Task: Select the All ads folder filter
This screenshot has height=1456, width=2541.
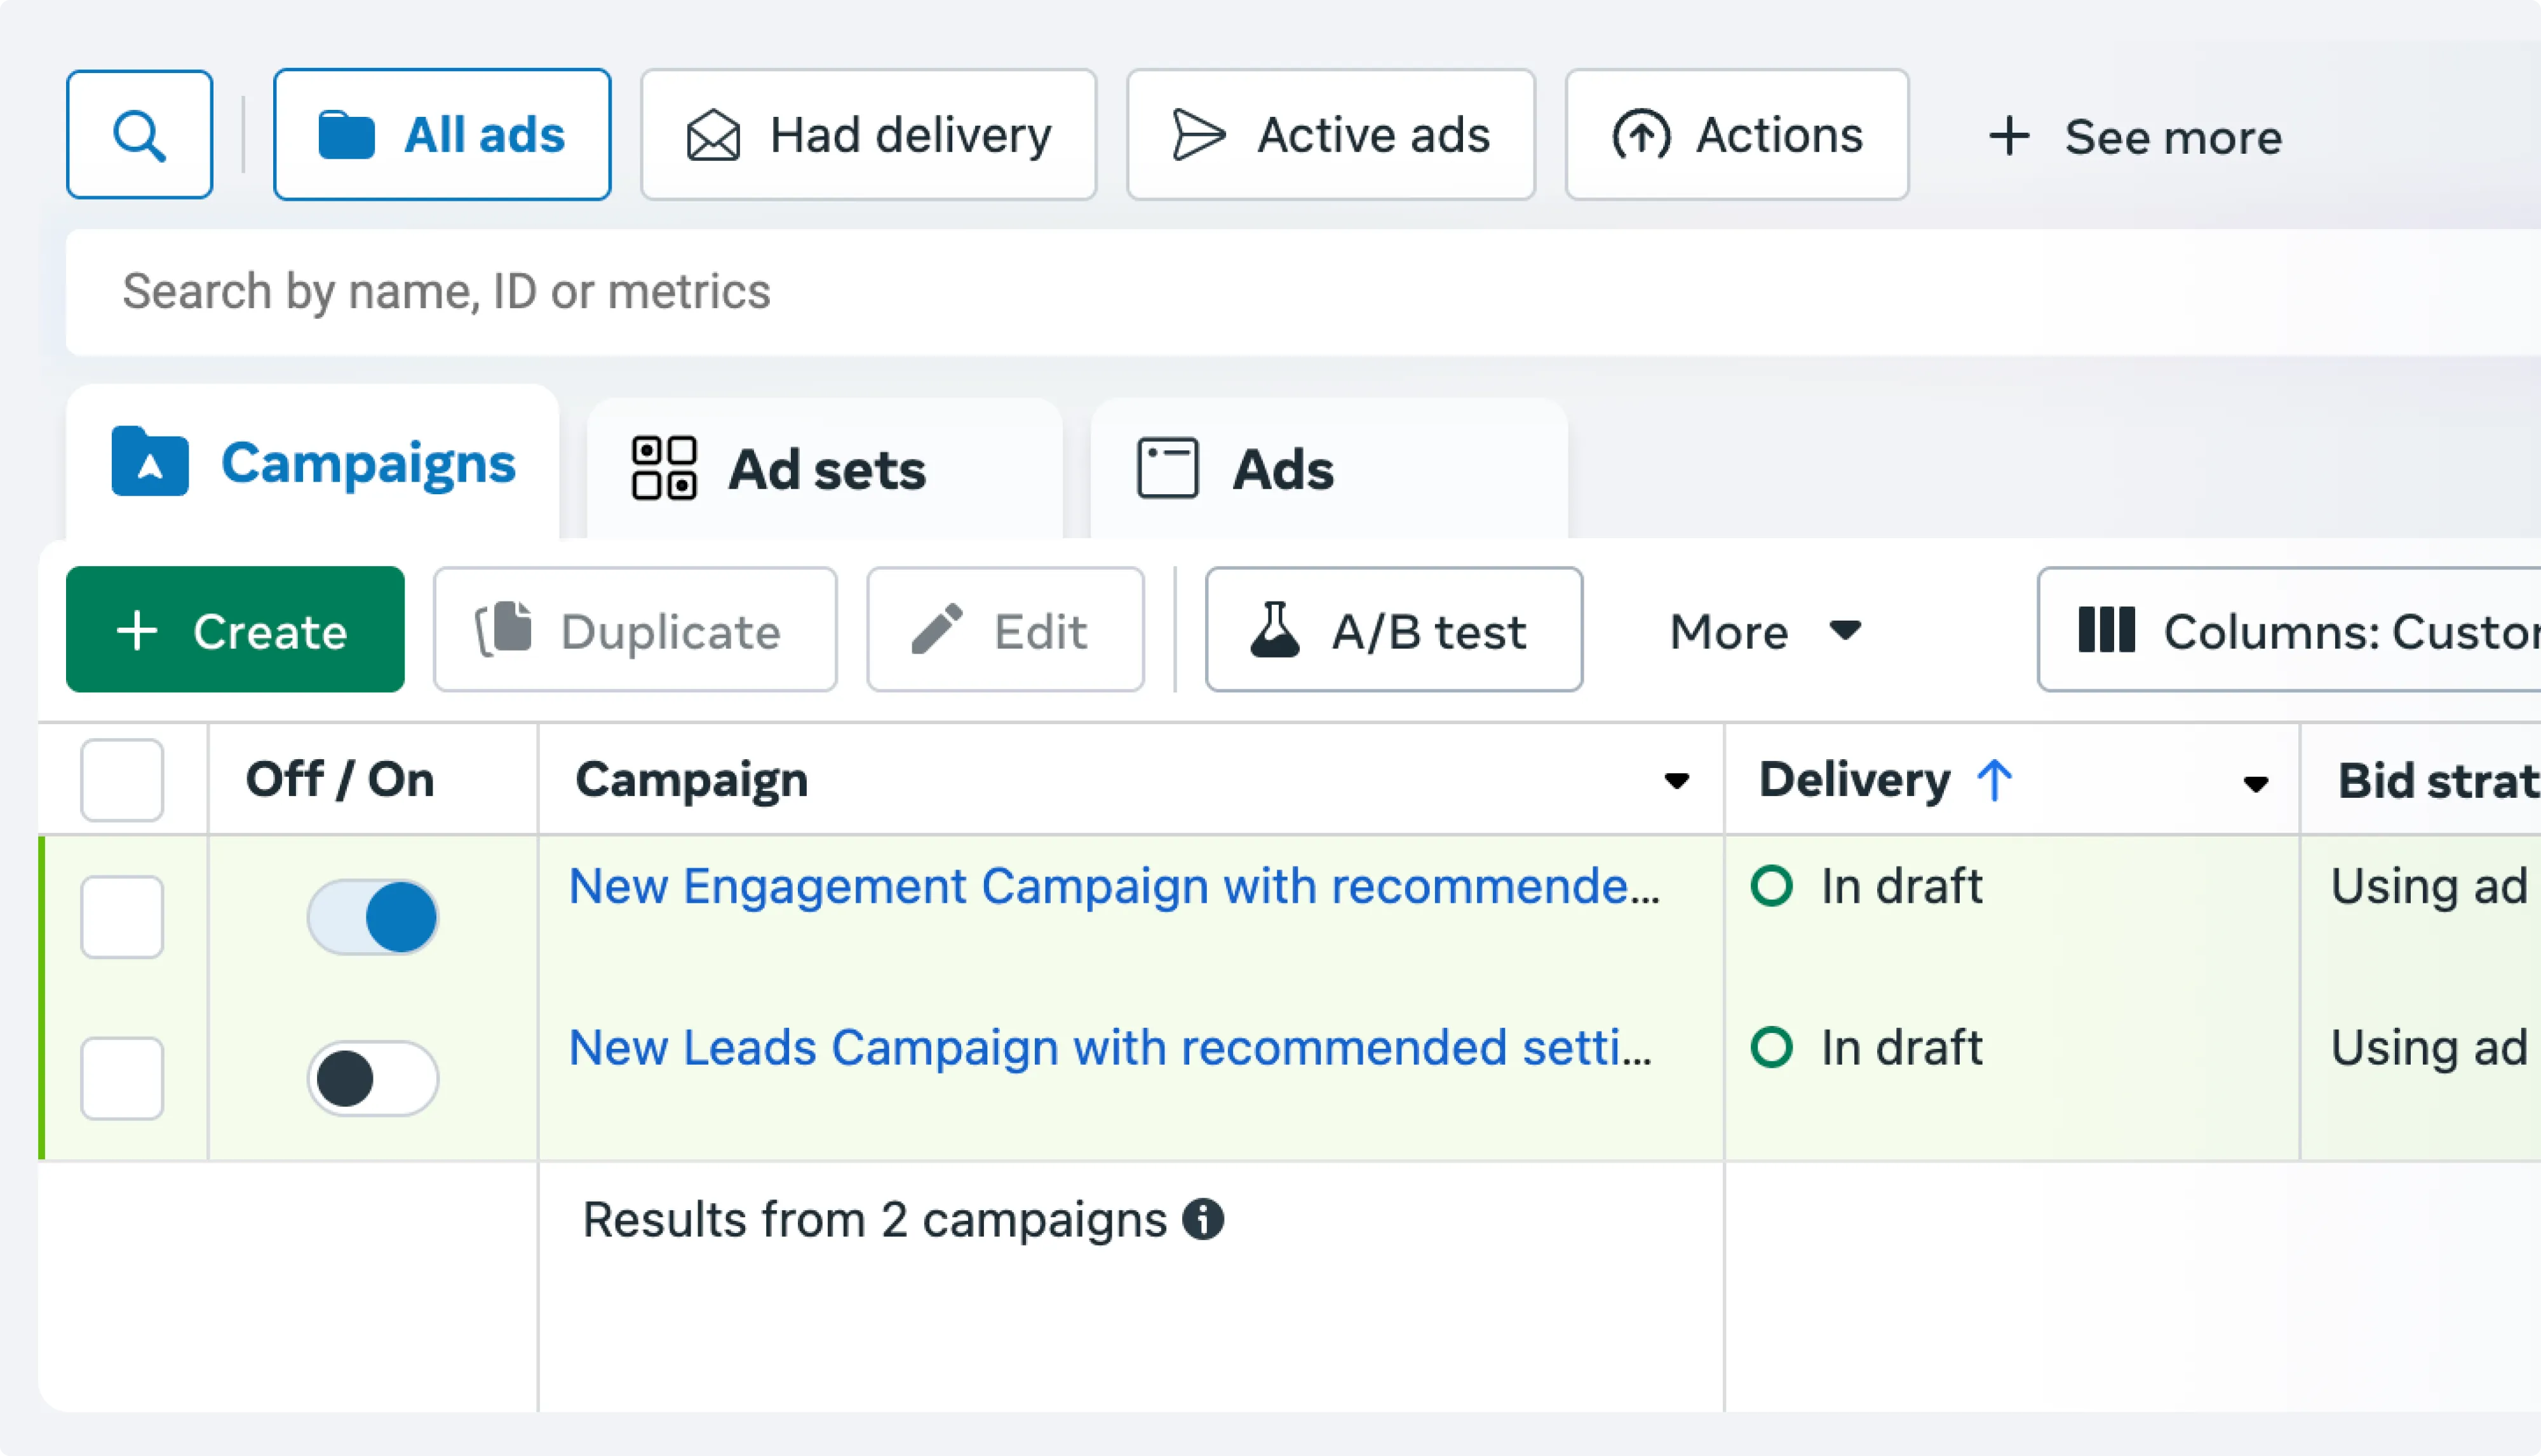Action: pos(442,135)
